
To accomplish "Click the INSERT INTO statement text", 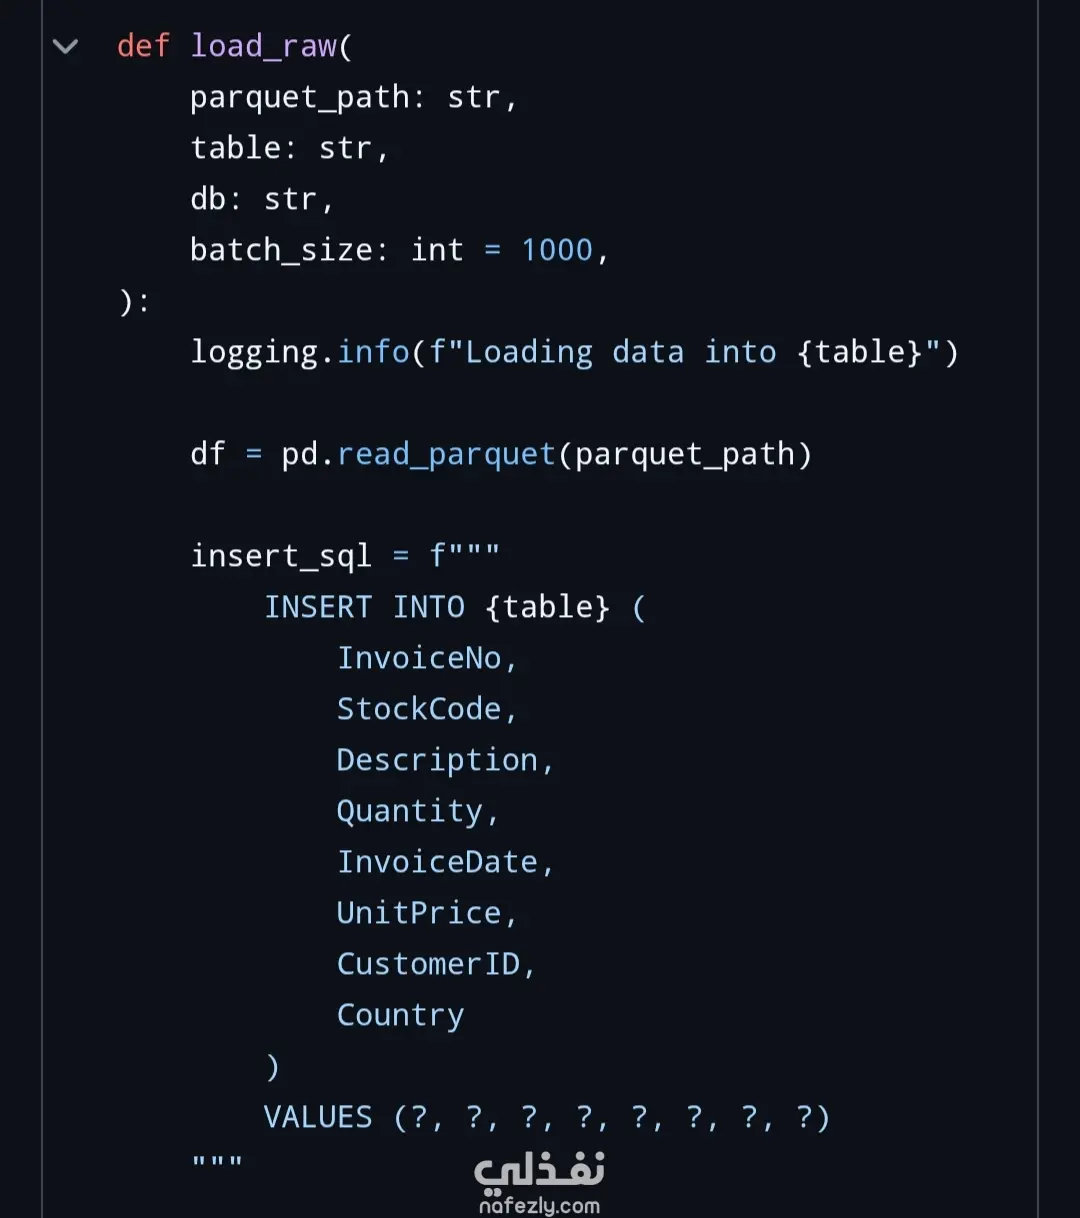I will [365, 607].
